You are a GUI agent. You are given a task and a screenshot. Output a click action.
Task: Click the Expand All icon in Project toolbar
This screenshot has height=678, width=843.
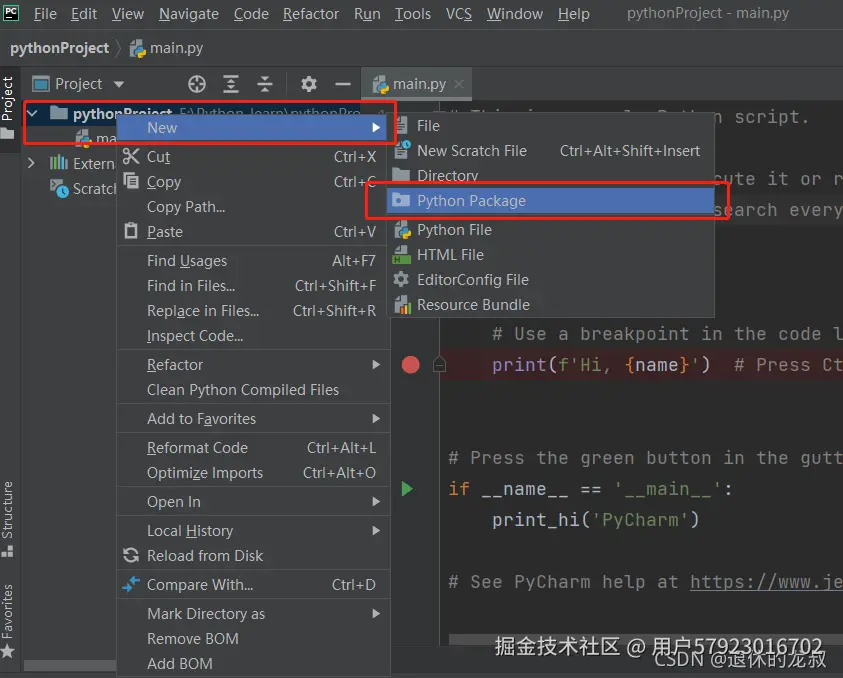[x=231, y=84]
